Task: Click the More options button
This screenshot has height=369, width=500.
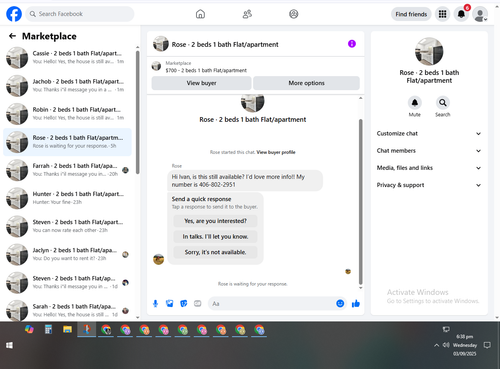Action: pyautogui.click(x=306, y=83)
